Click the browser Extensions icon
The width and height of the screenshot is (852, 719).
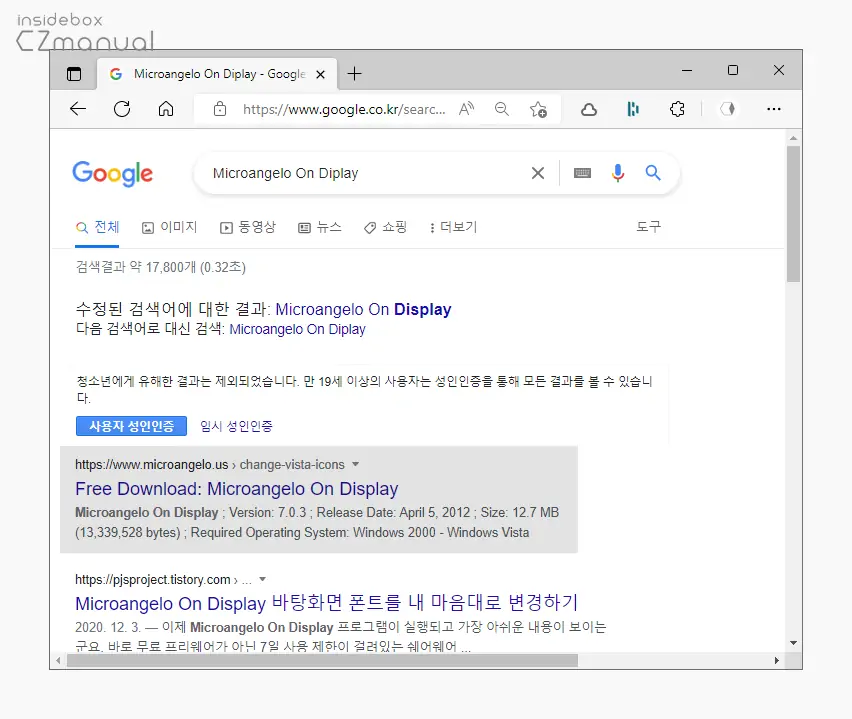coord(677,109)
